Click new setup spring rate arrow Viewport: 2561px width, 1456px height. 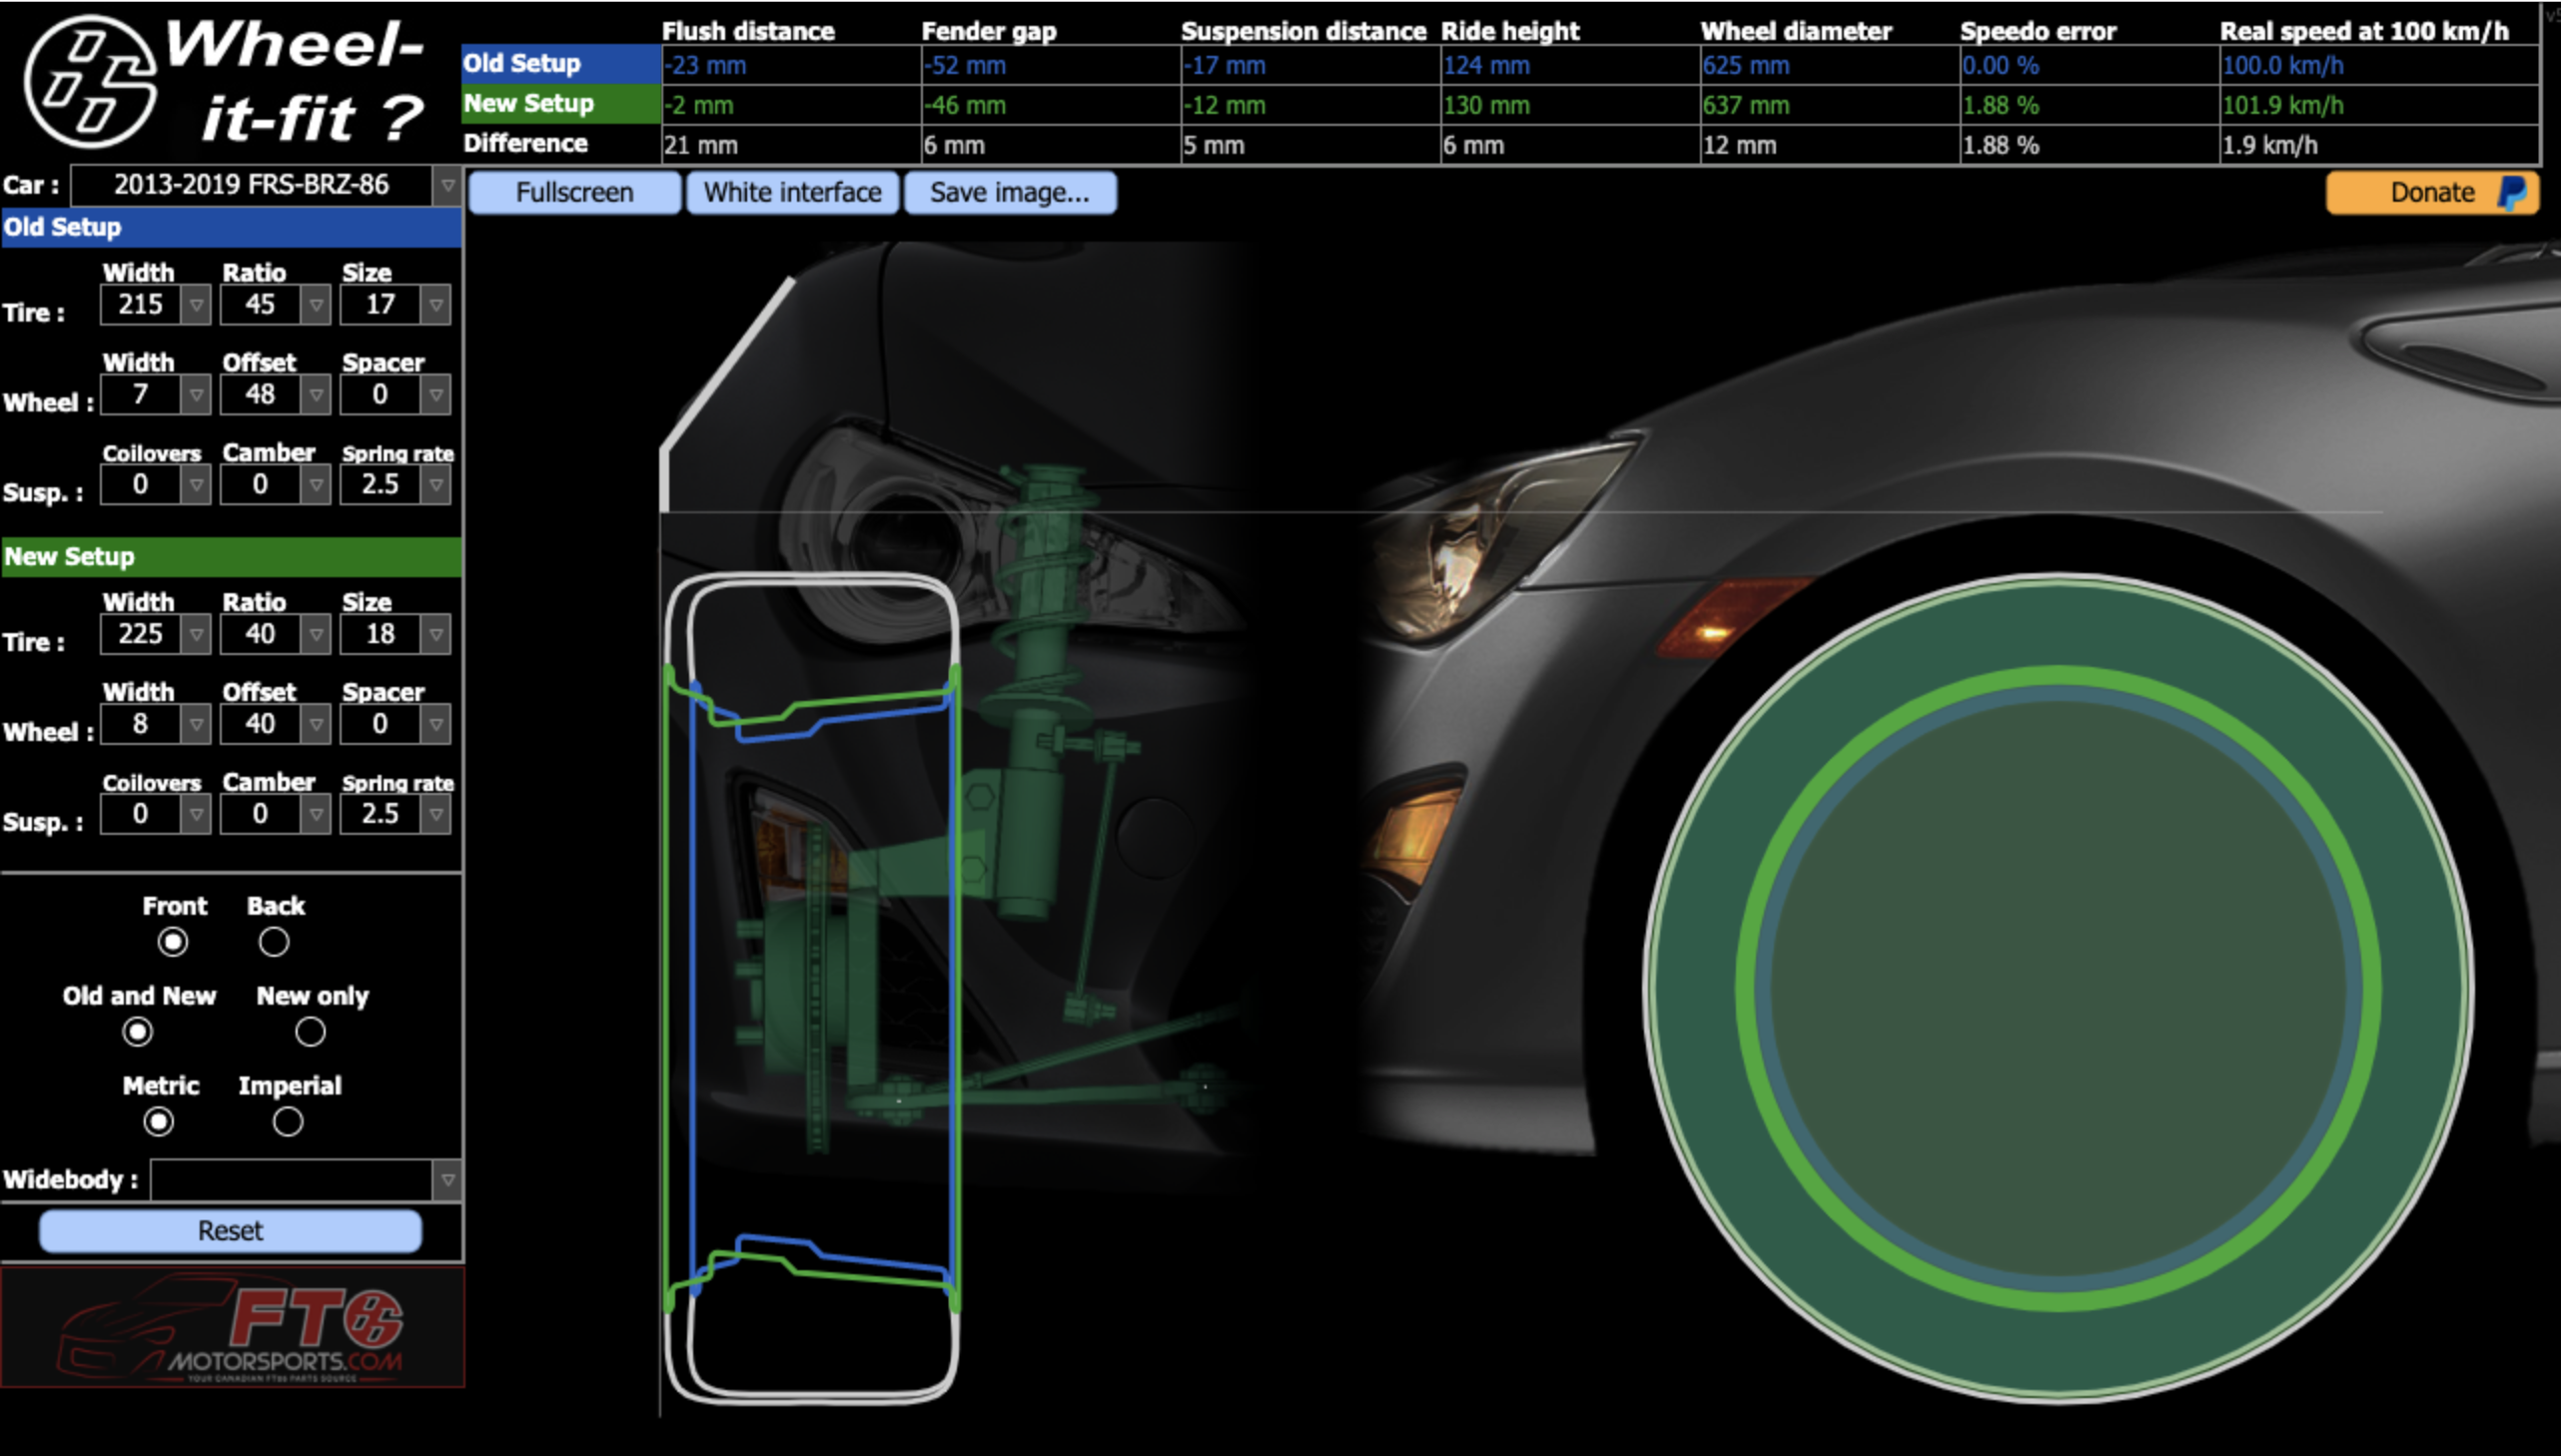(436, 815)
